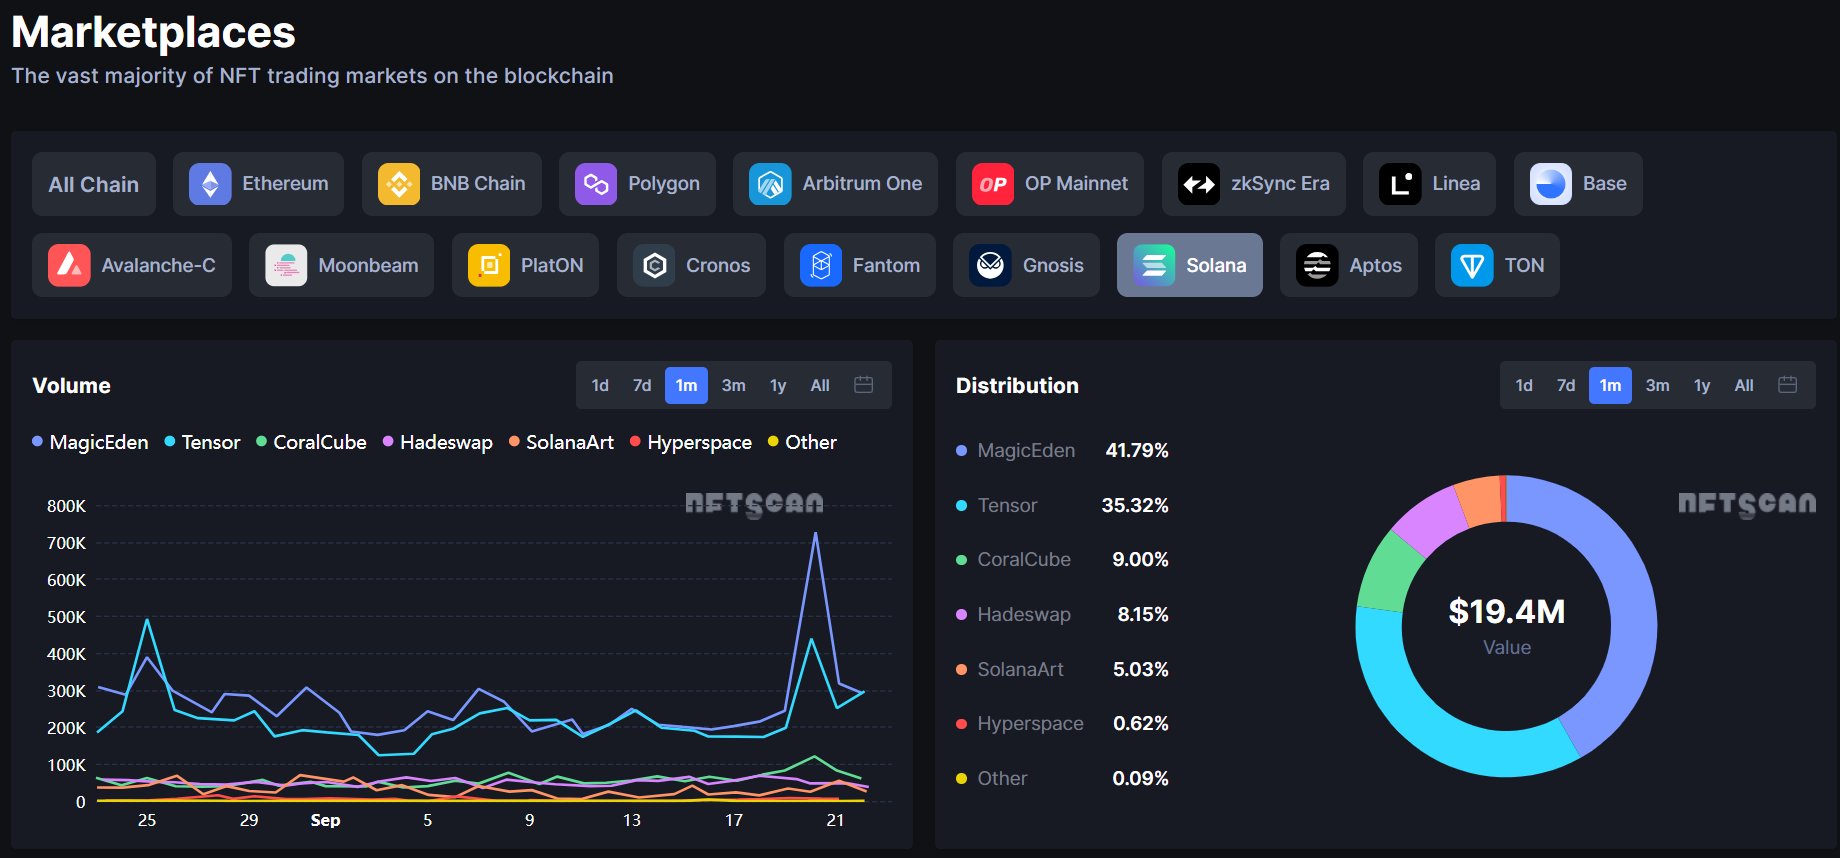Screen dimensions: 1840x858
Task: Click the Aptos logo icon
Action: coord(1317,266)
